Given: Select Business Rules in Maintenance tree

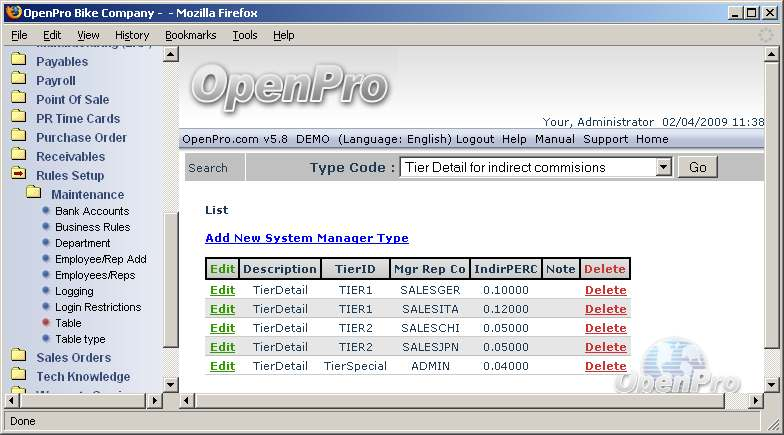Looking at the screenshot, I should pyautogui.click(x=92, y=227).
